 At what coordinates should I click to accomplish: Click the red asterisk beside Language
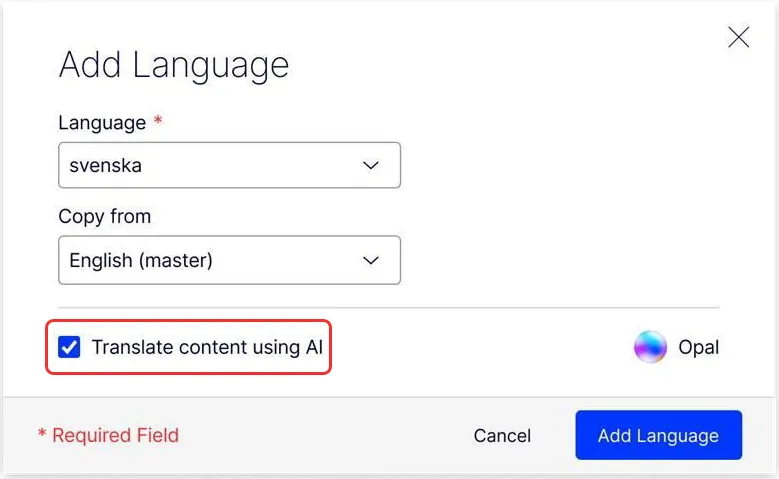point(157,120)
